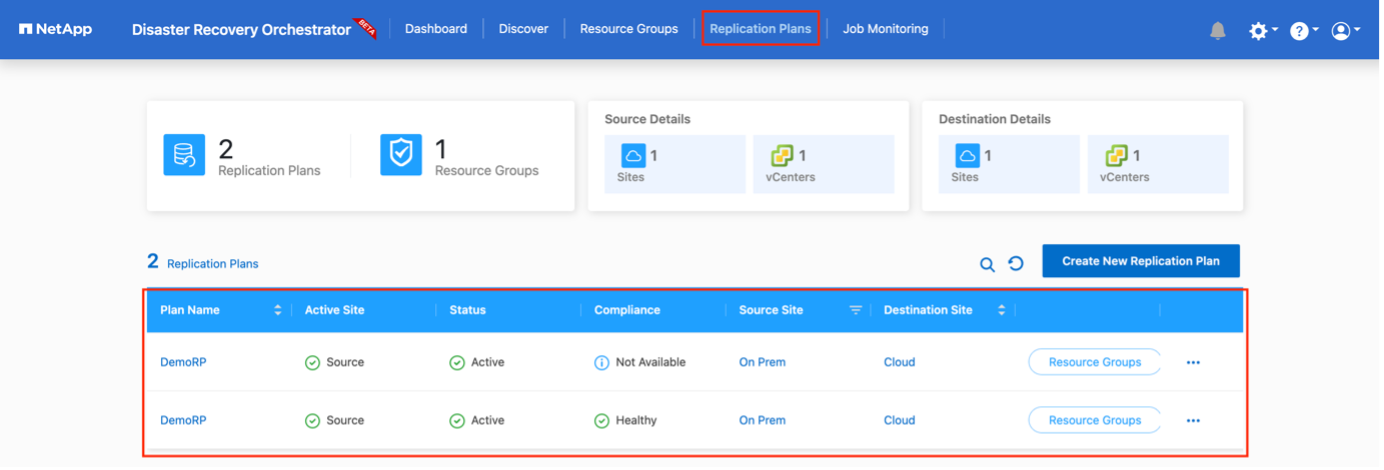Click the Resource Groups shield icon
Viewport: 1384px width, 470px height.
(x=401, y=155)
